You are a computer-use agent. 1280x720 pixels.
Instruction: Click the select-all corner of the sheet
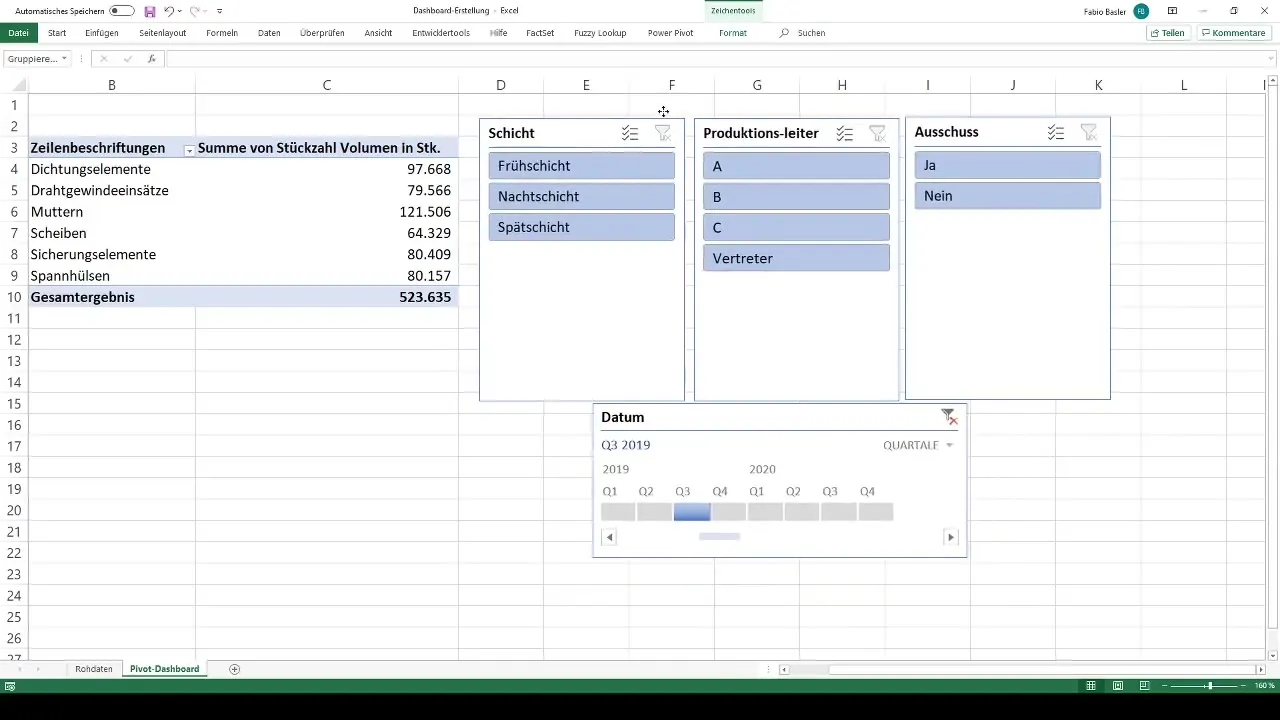coord(19,85)
